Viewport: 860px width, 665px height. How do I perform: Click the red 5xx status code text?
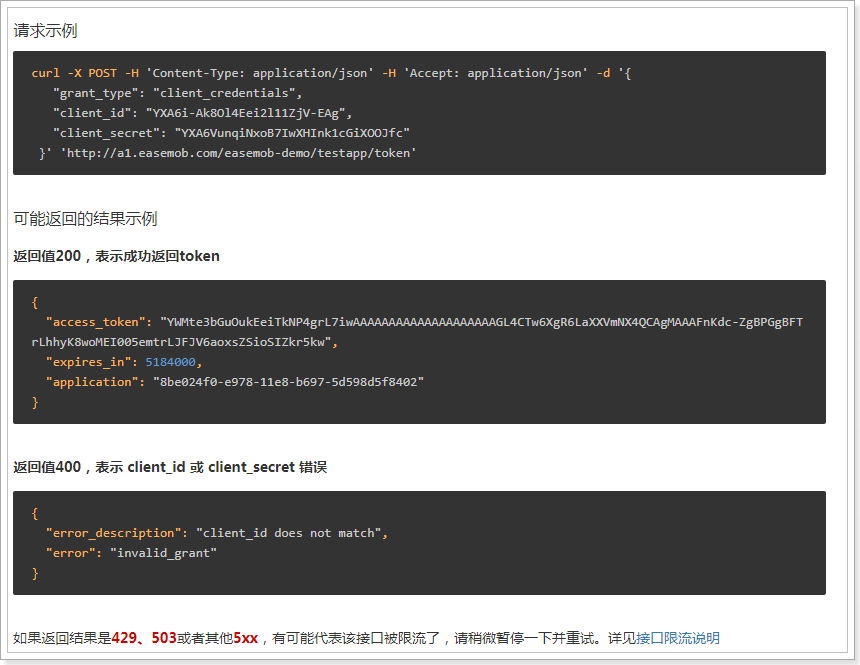(x=246, y=638)
